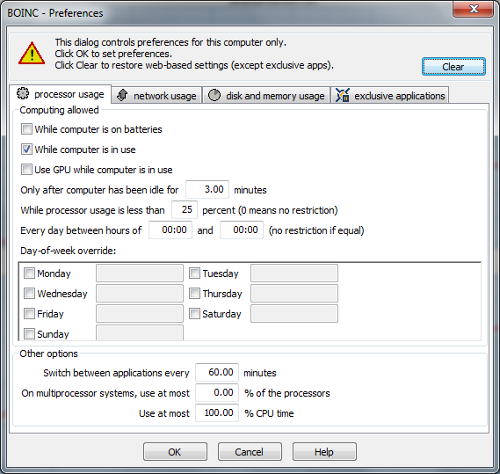Screen dimensions: 500x474
Task: Click the gear icon on processor usage tab
Action: point(23,94)
